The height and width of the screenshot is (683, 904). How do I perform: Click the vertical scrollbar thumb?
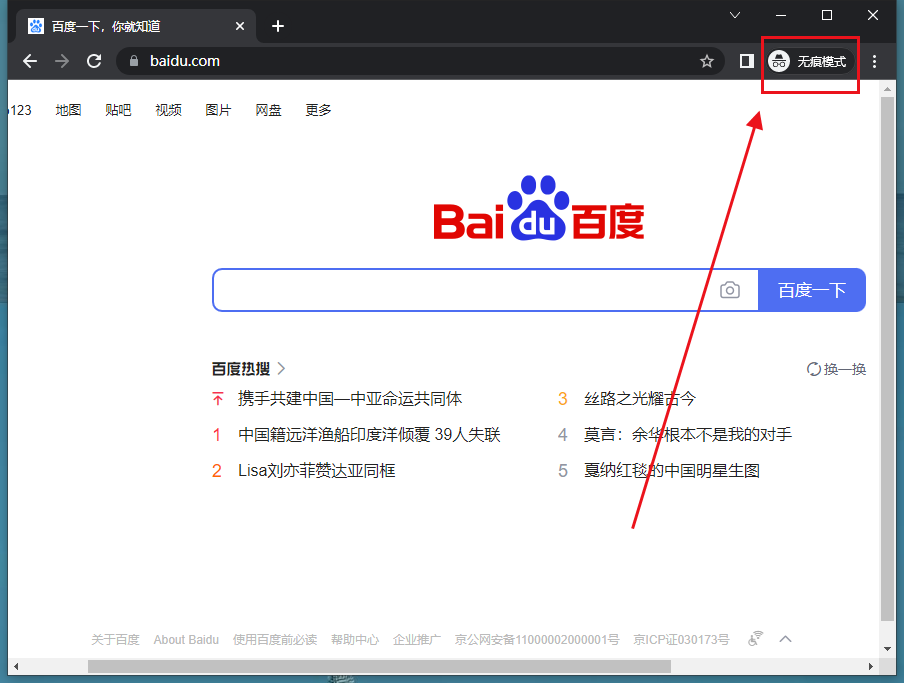(887, 359)
